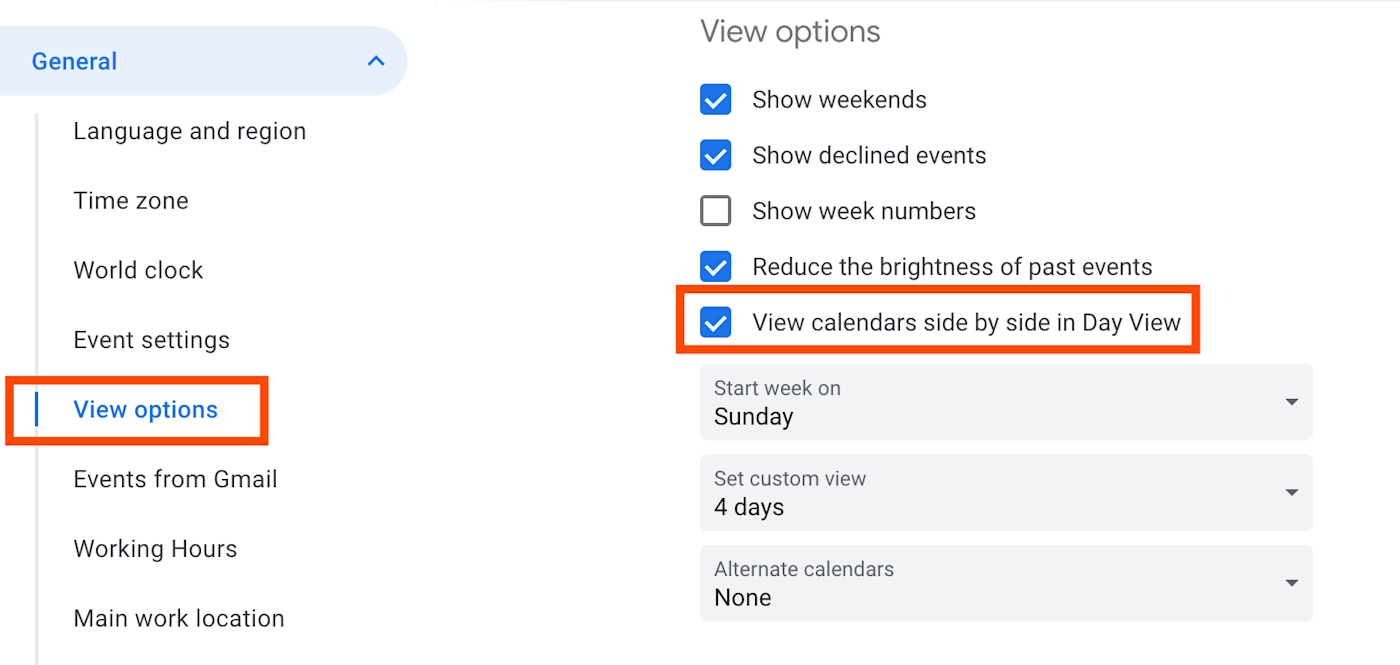Open Language and region settings
Screen dimensions: 1400x665
(189, 131)
